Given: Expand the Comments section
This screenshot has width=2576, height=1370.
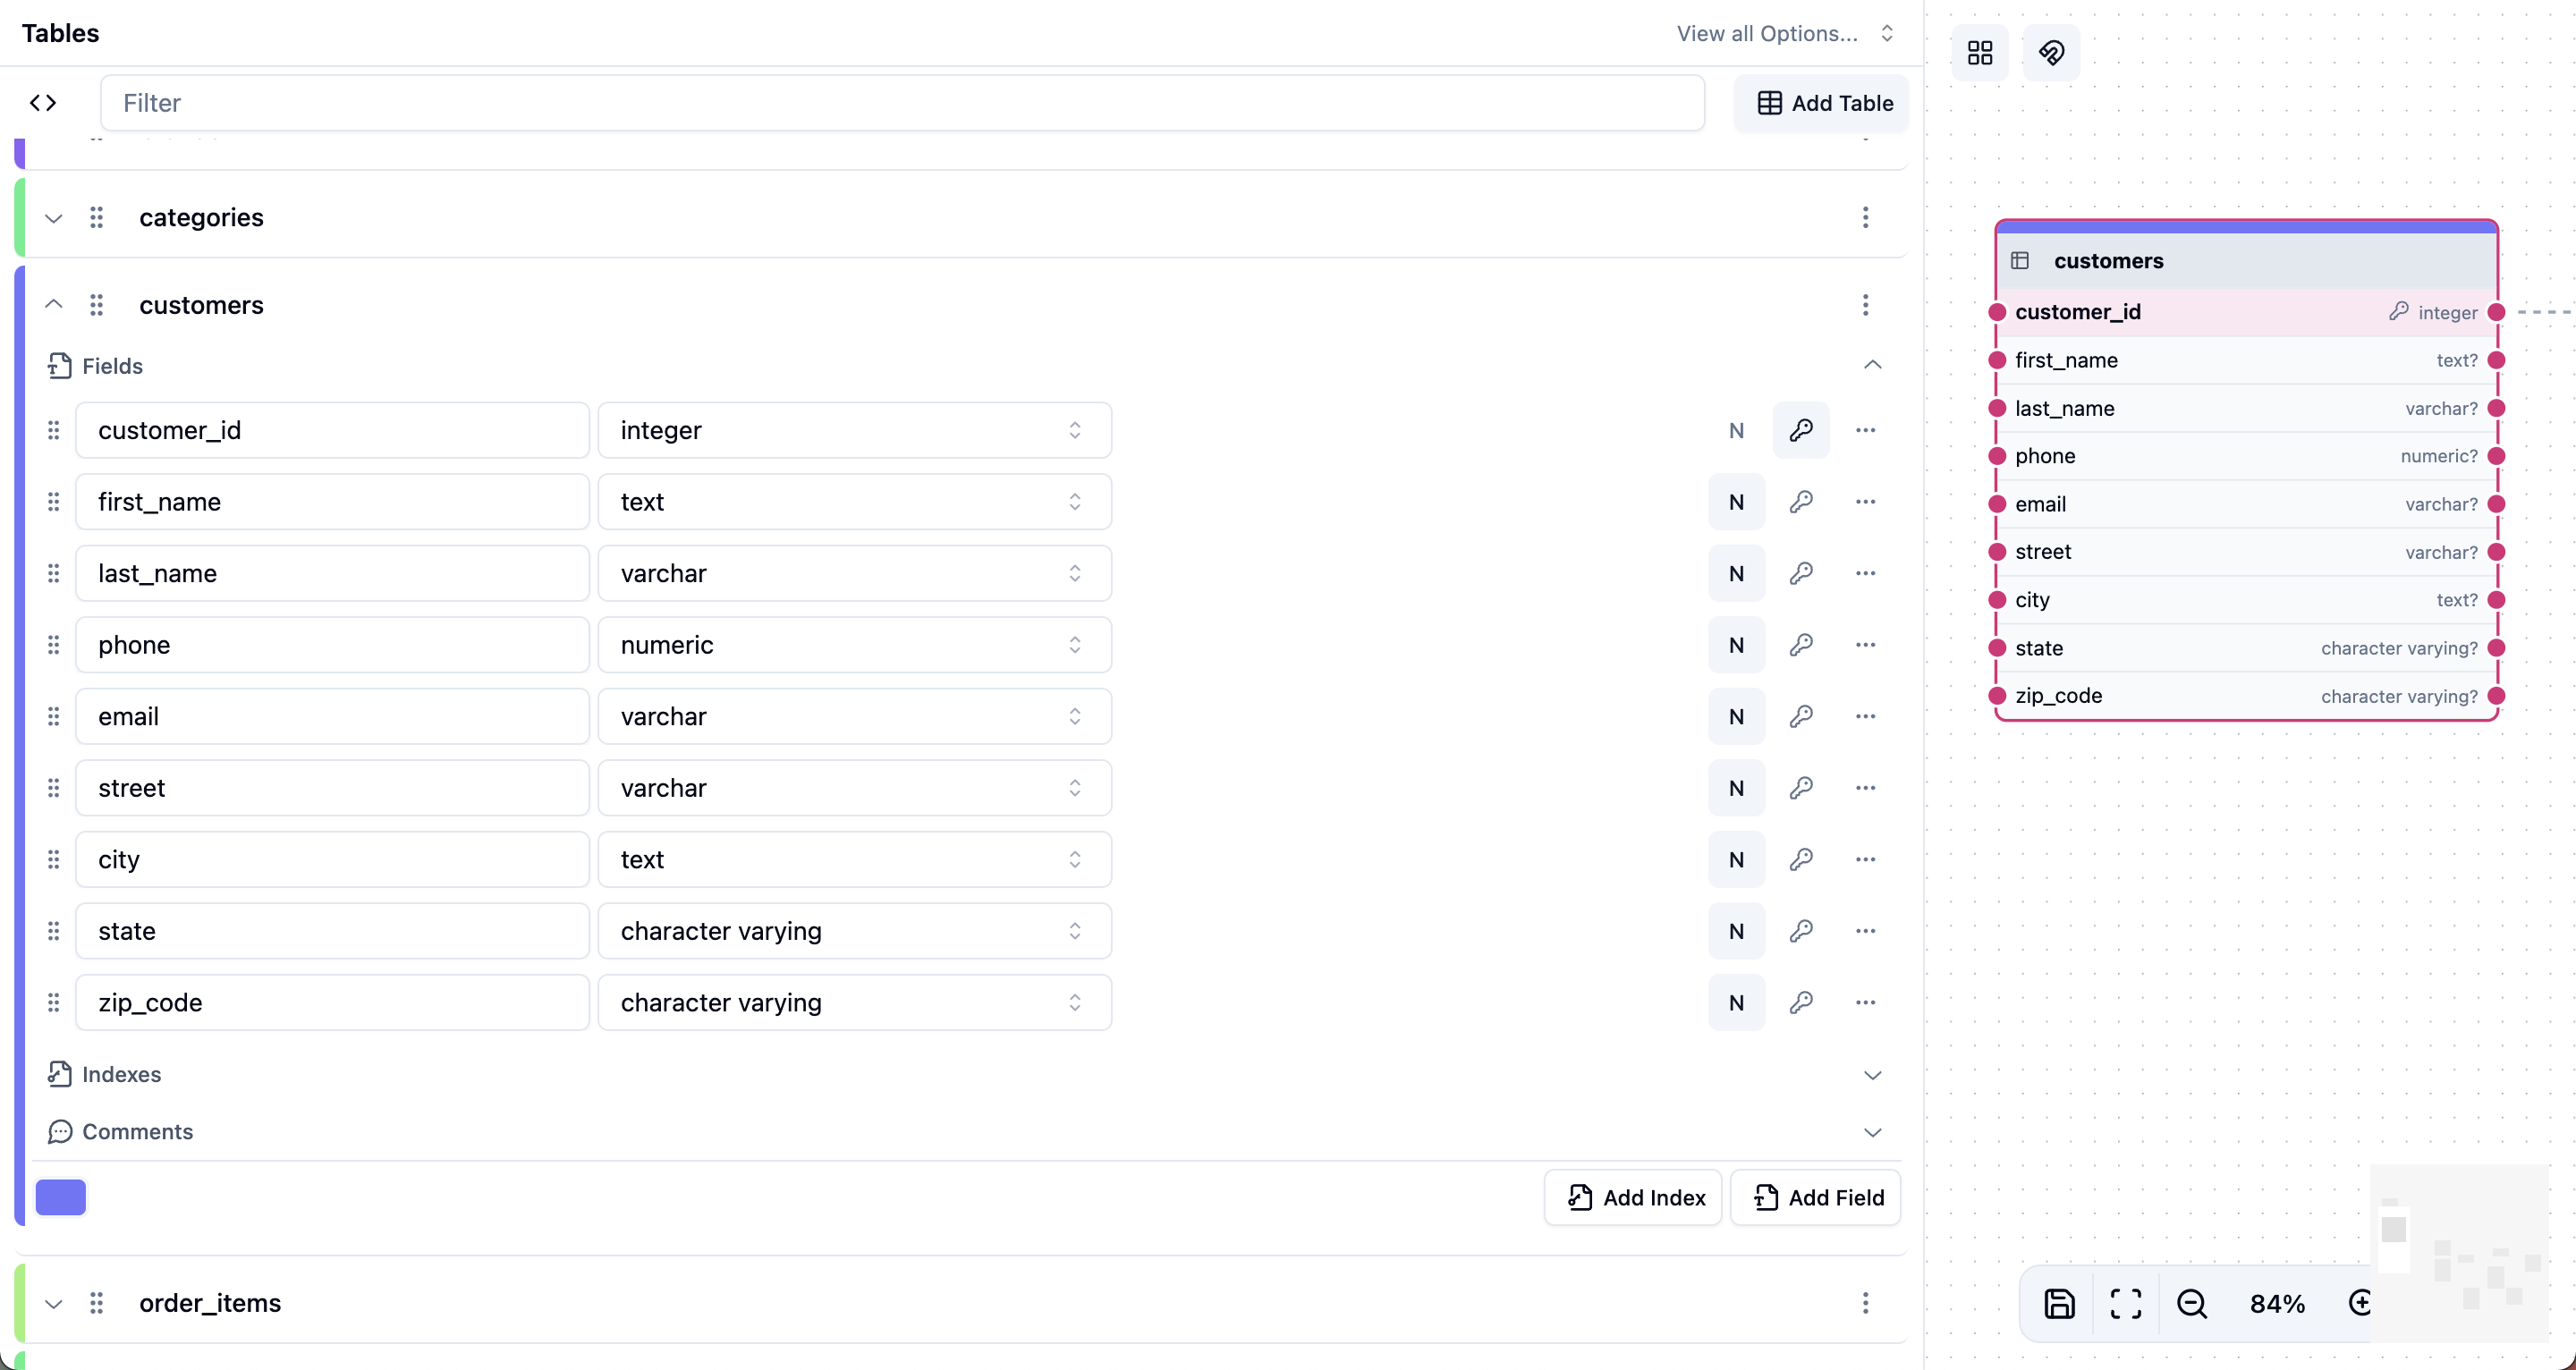Looking at the screenshot, I should (x=1872, y=1132).
